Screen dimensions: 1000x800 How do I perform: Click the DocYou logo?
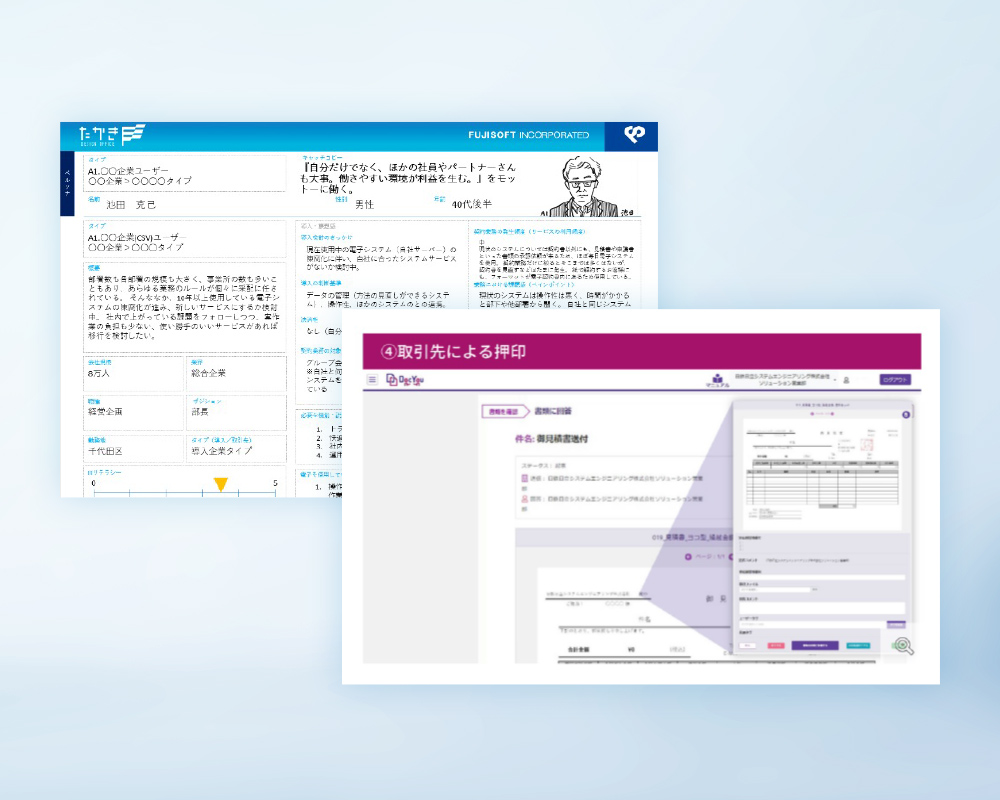405,380
